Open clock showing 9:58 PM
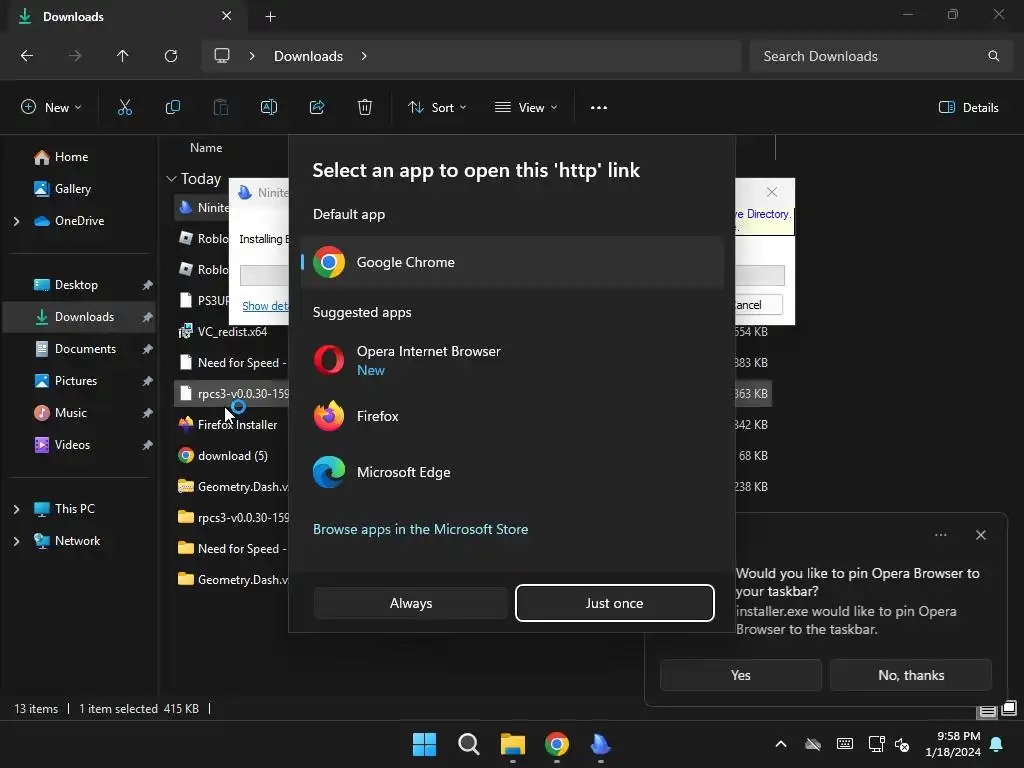The width and height of the screenshot is (1024, 768). (x=952, y=744)
